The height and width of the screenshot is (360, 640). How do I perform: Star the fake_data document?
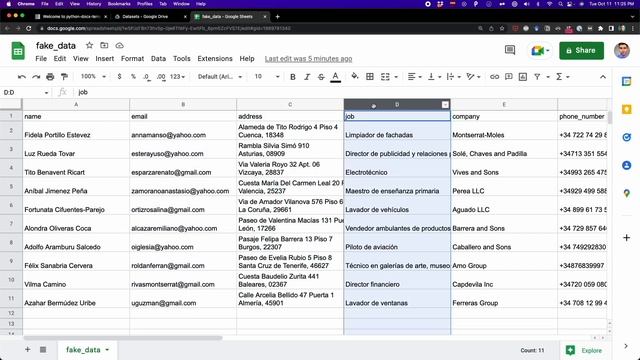89,45
